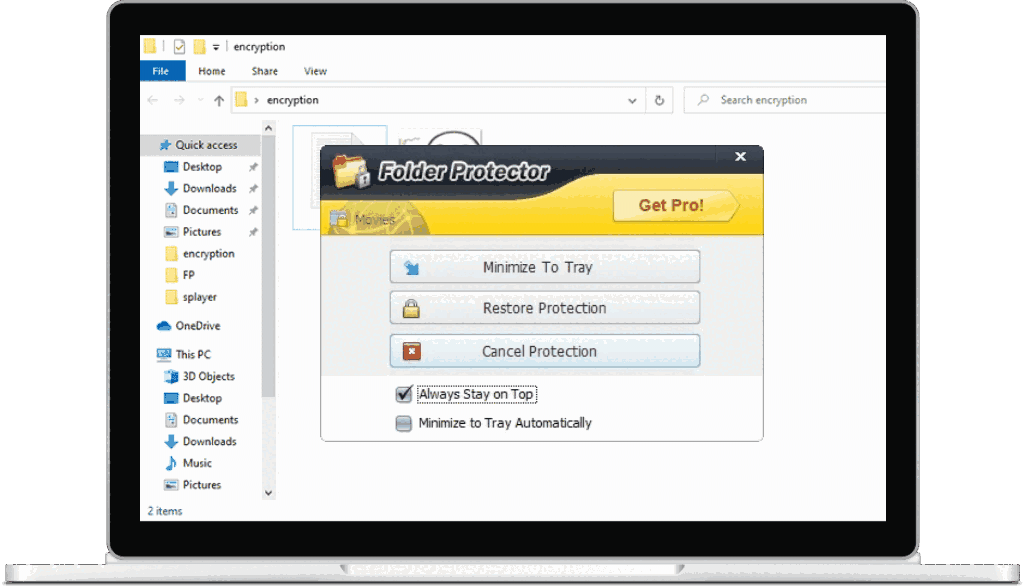Click the pin icon beside Pictures

(253, 232)
